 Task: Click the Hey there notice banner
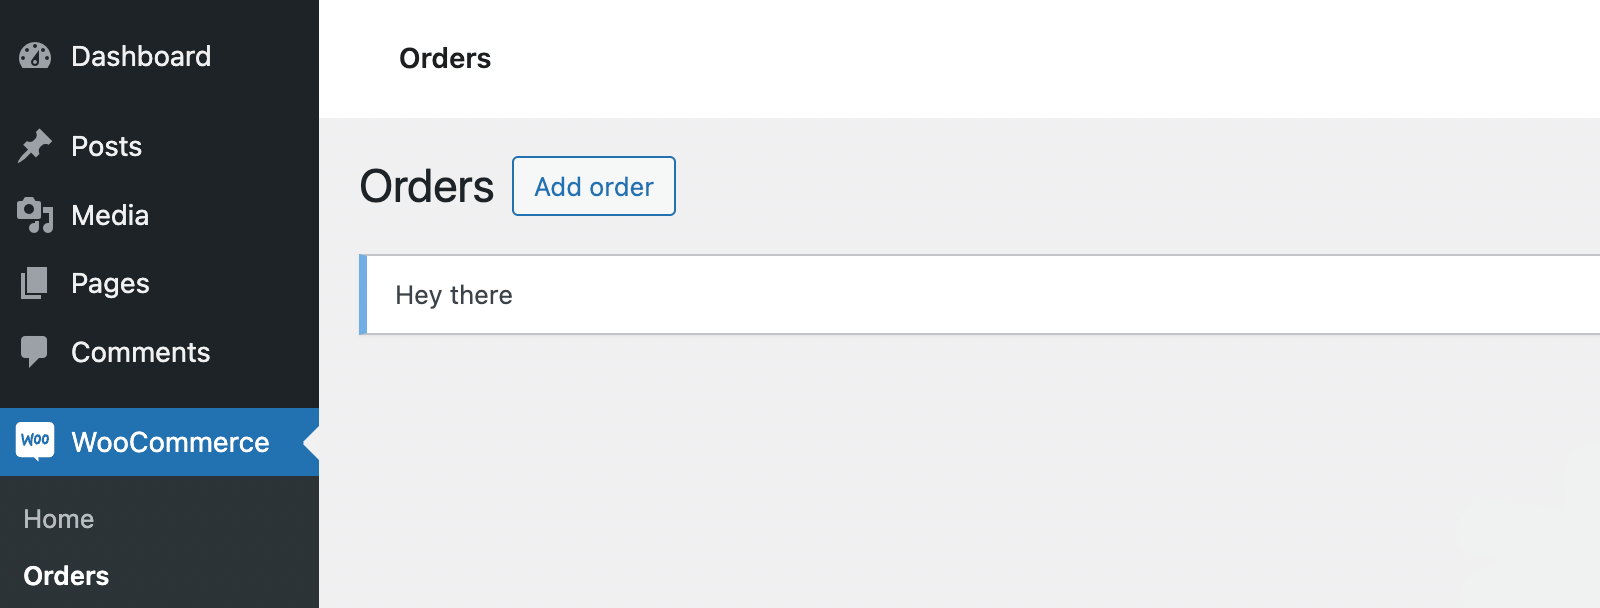pos(455,295)
